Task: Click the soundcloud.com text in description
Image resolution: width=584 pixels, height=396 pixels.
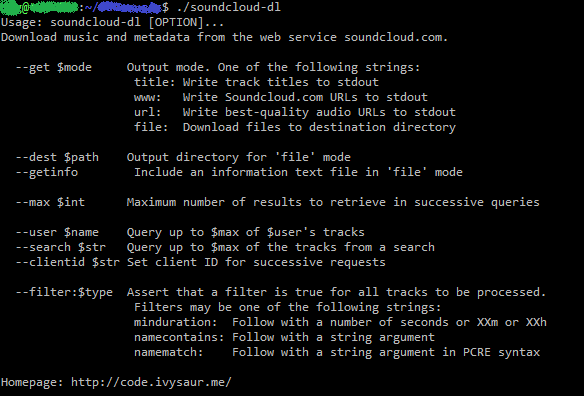Action: click(396, 37)
